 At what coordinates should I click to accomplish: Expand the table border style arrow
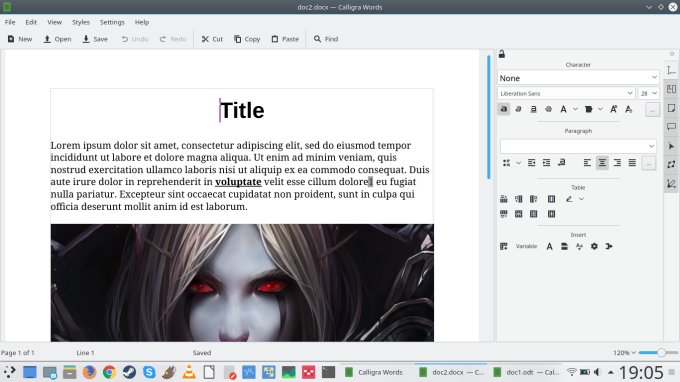tap(582, 199)
